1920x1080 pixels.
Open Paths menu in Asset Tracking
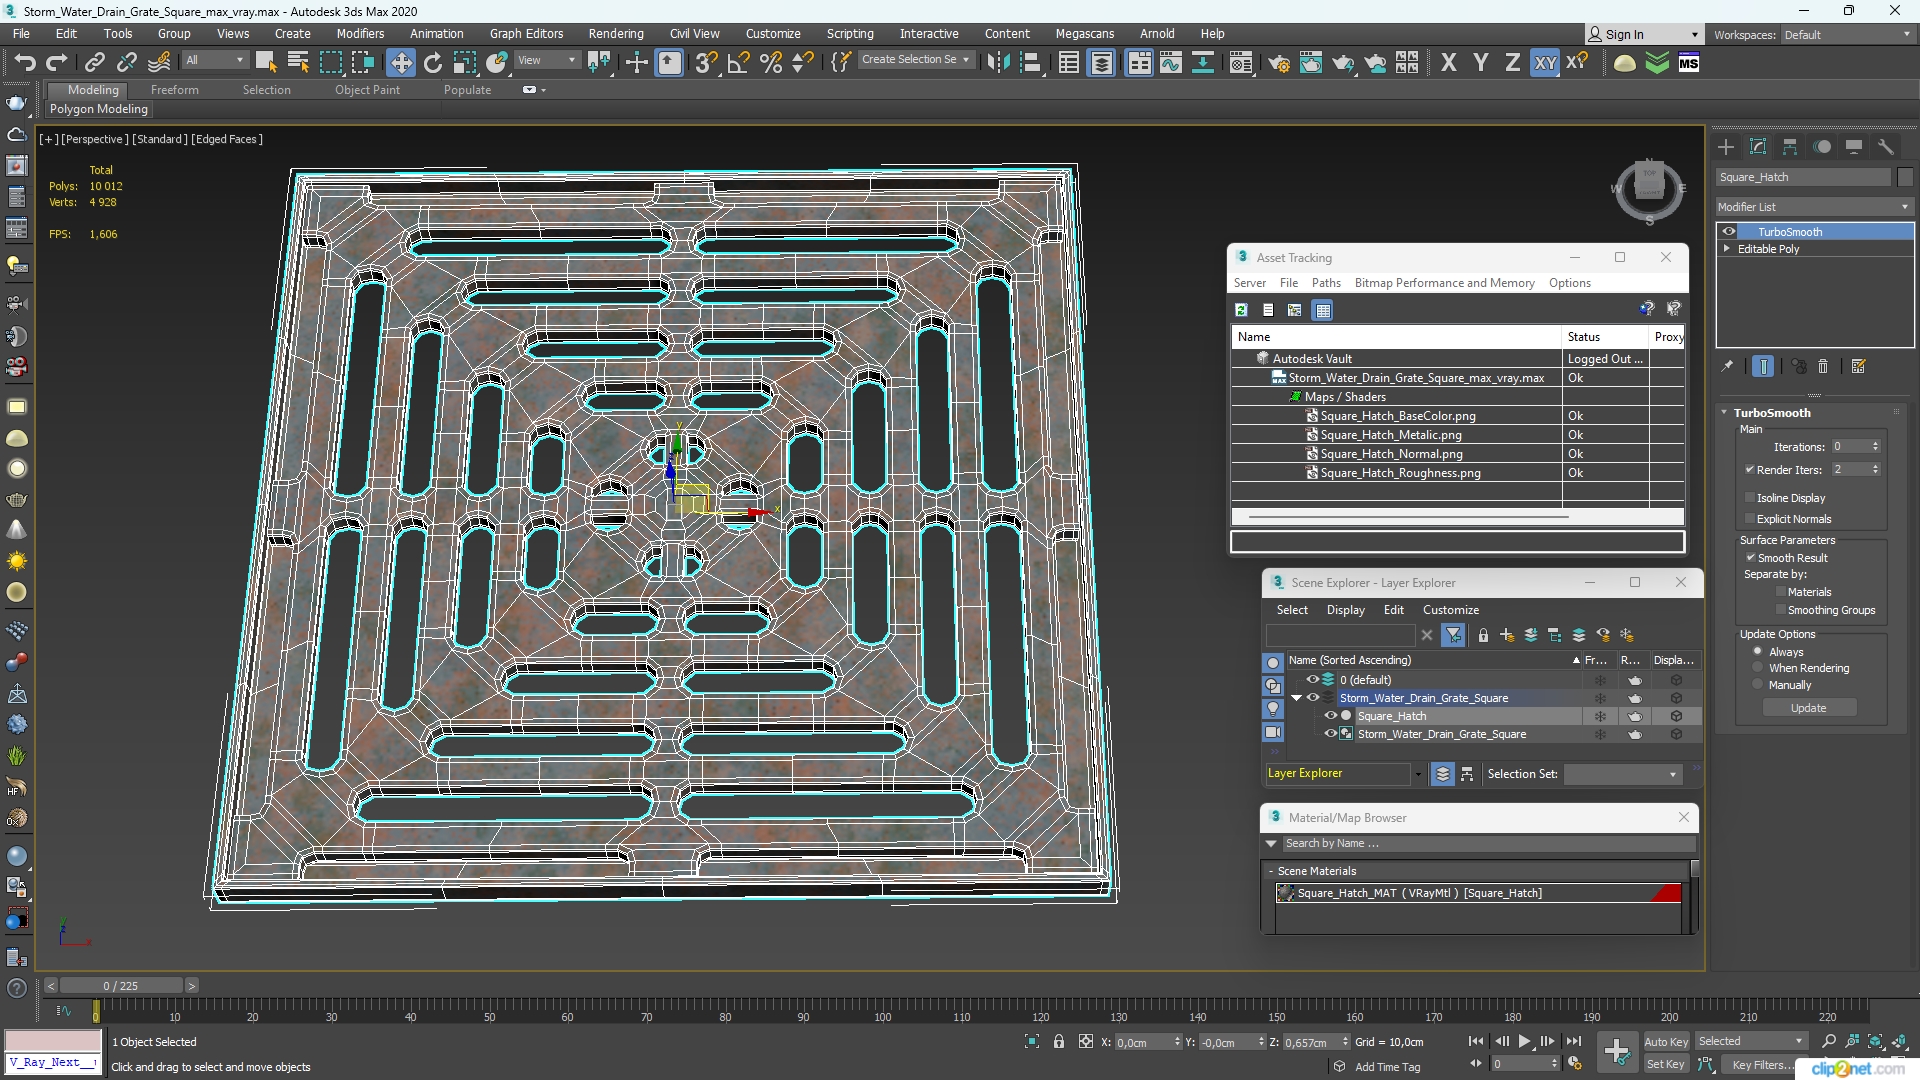point(1326,283)
